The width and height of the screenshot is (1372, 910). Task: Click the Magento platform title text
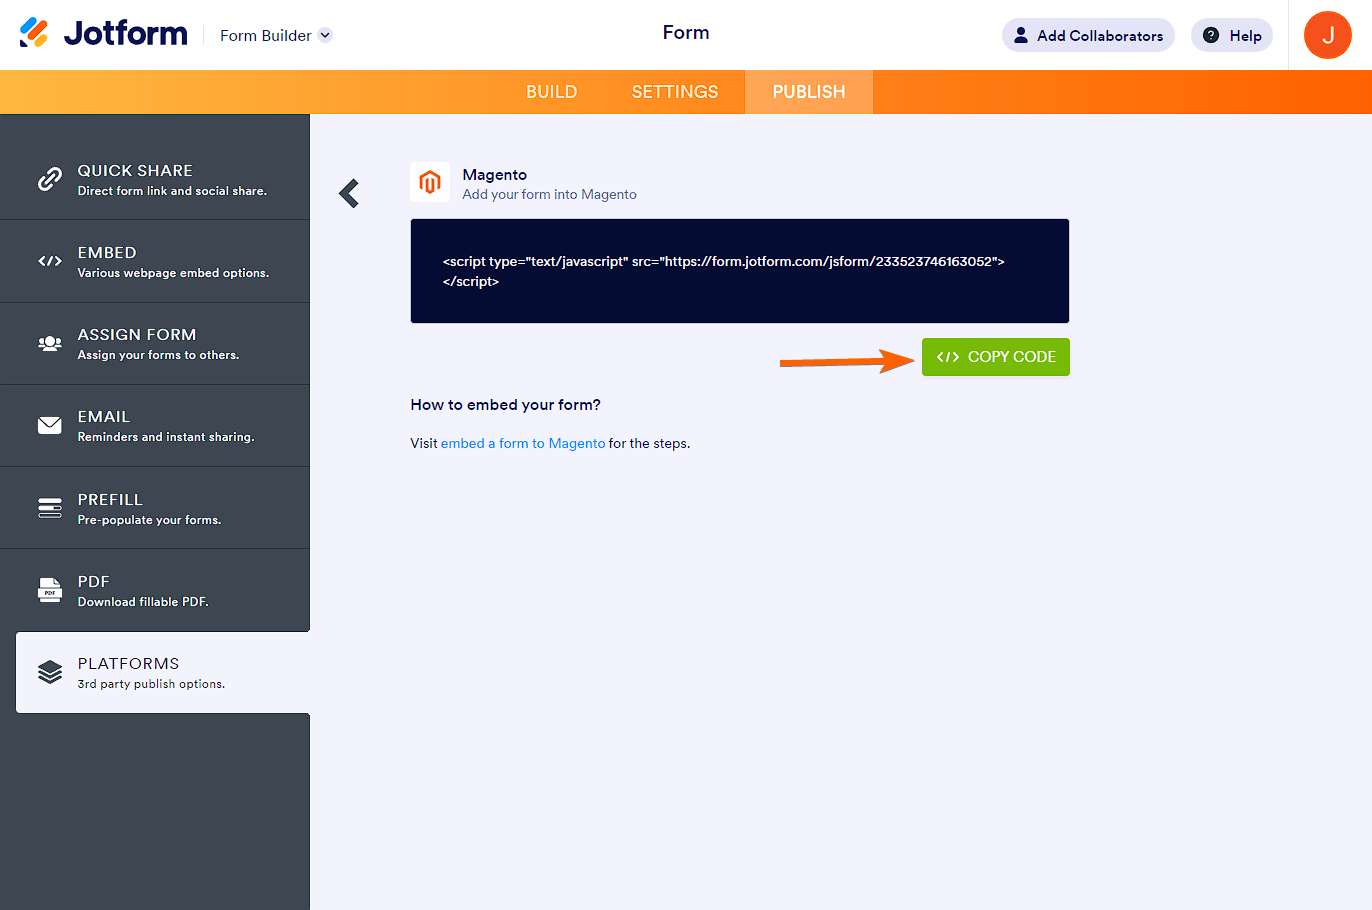495,174
